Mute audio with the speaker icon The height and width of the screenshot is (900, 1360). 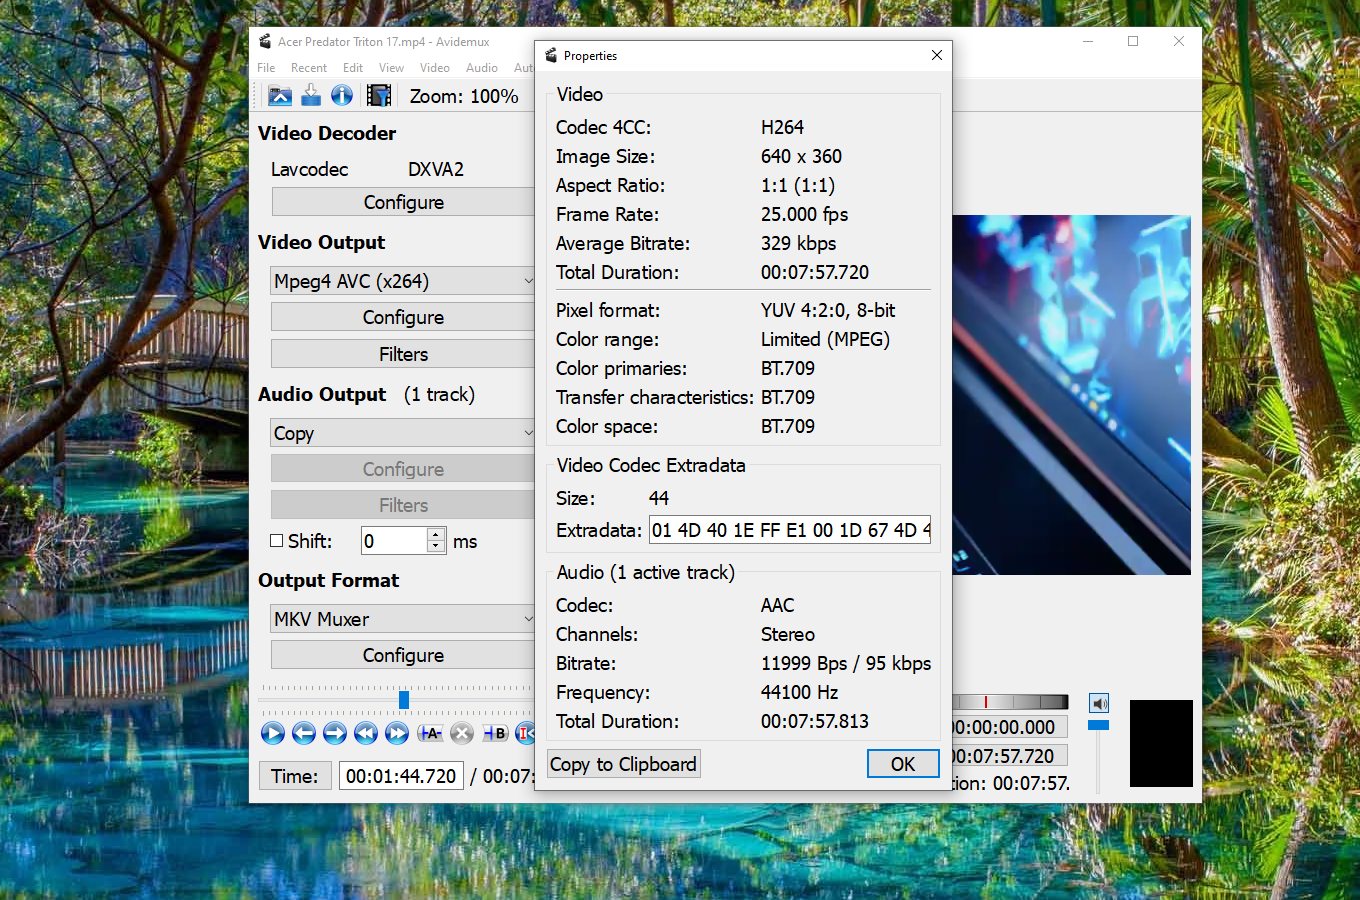[1099, 703]
